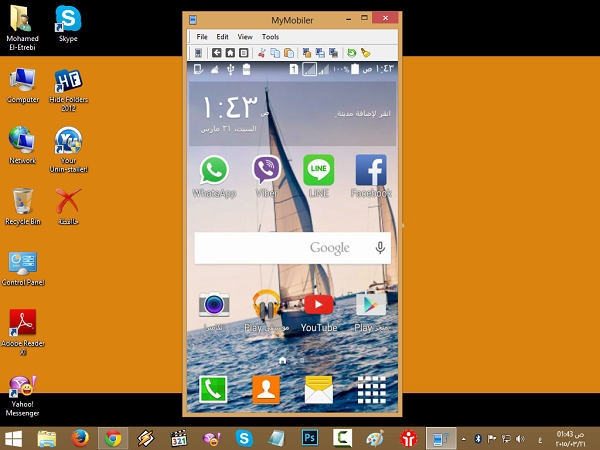Image resolution: width=600 pixels, height=450 pixels.
Task: Open the LINE app icon
Action: click(319, 176)
